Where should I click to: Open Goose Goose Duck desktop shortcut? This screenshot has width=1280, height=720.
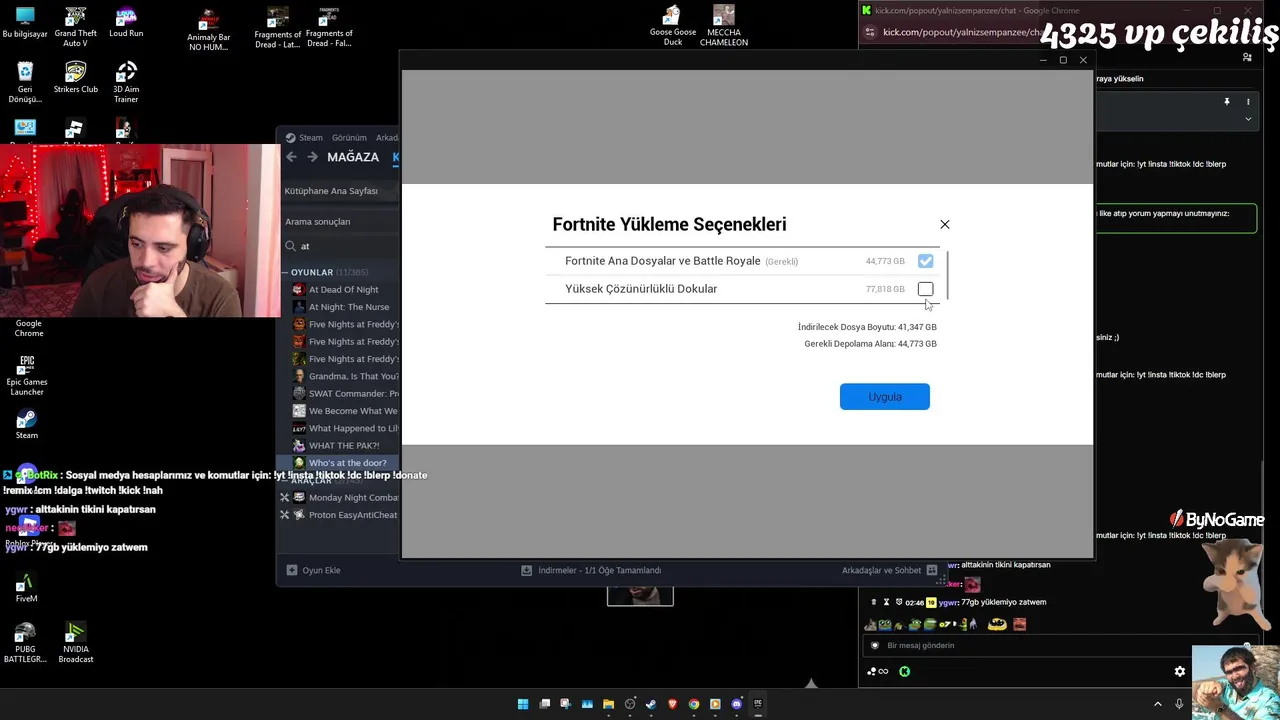[673, 25]
